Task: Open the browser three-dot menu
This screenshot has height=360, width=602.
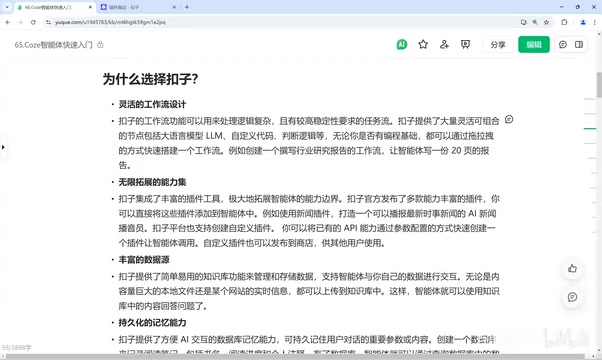Action: 595,22
